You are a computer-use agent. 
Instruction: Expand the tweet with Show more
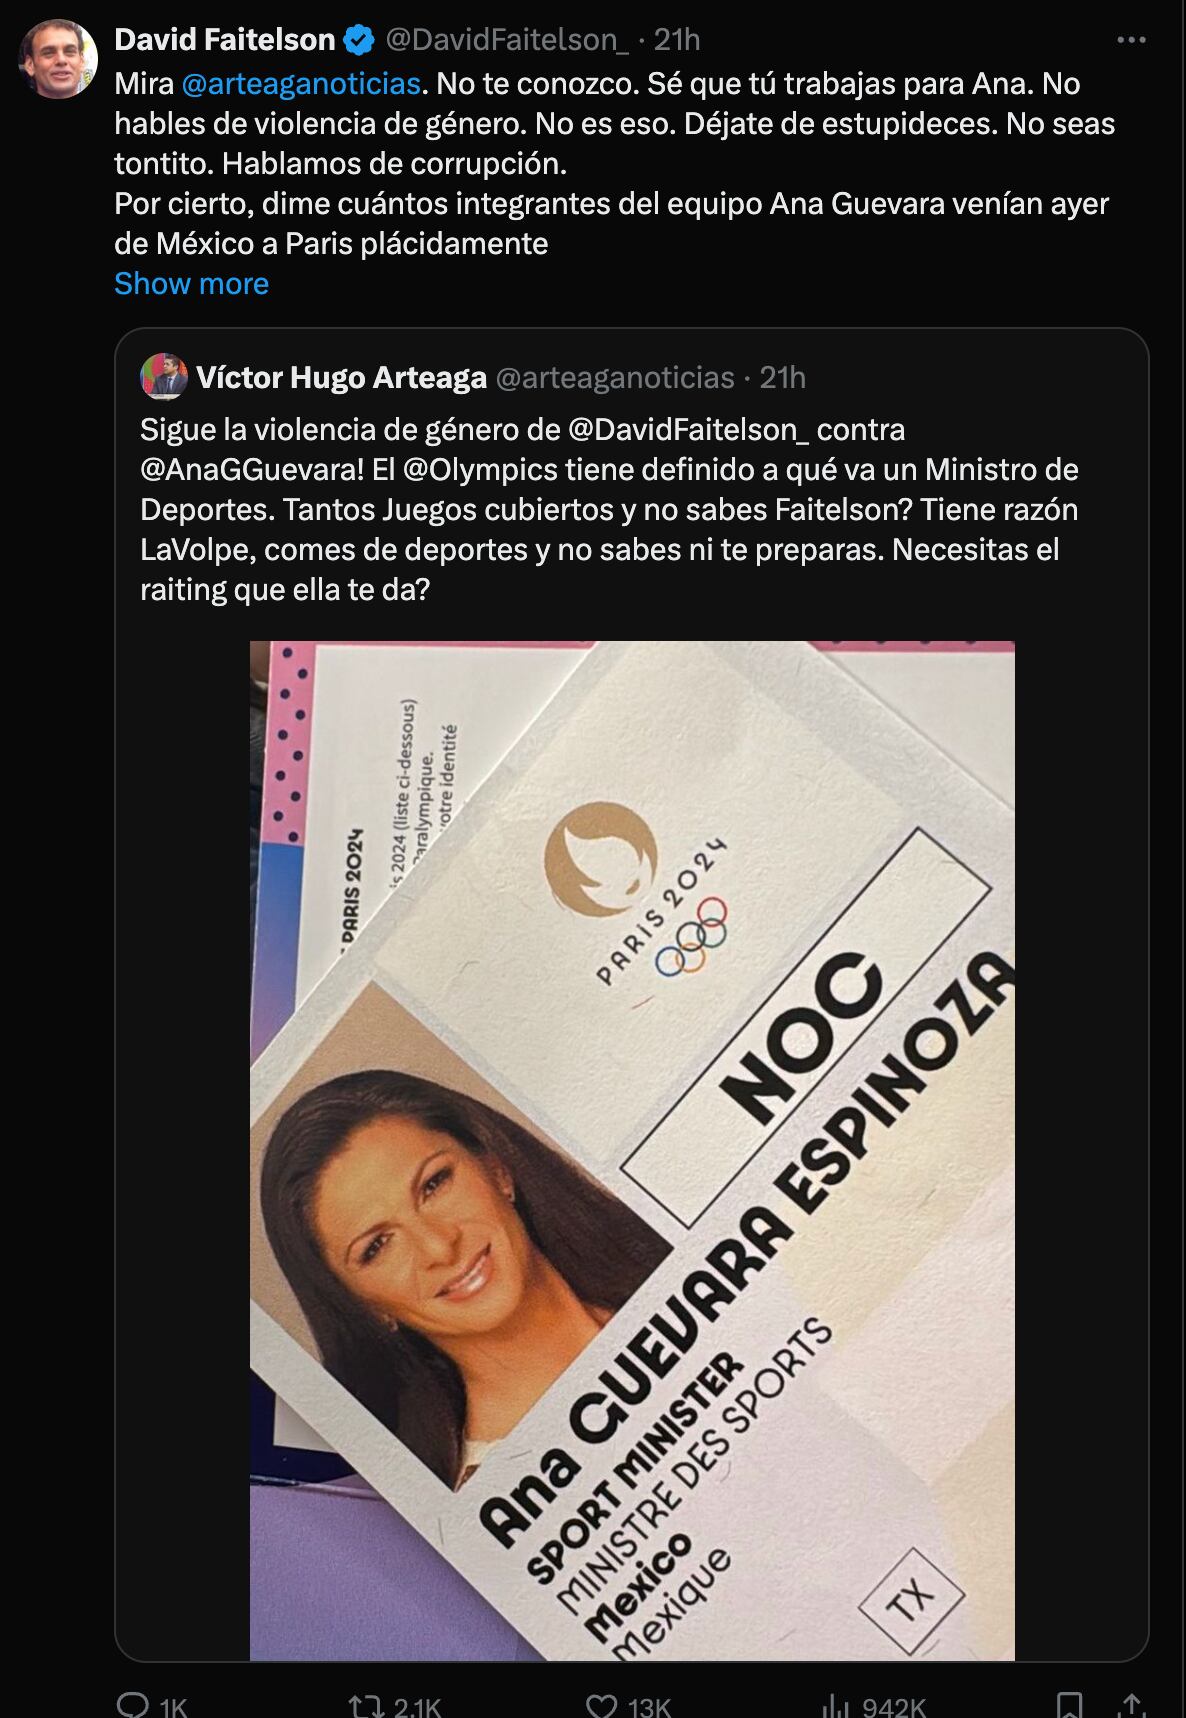click(x=191, y=283)
